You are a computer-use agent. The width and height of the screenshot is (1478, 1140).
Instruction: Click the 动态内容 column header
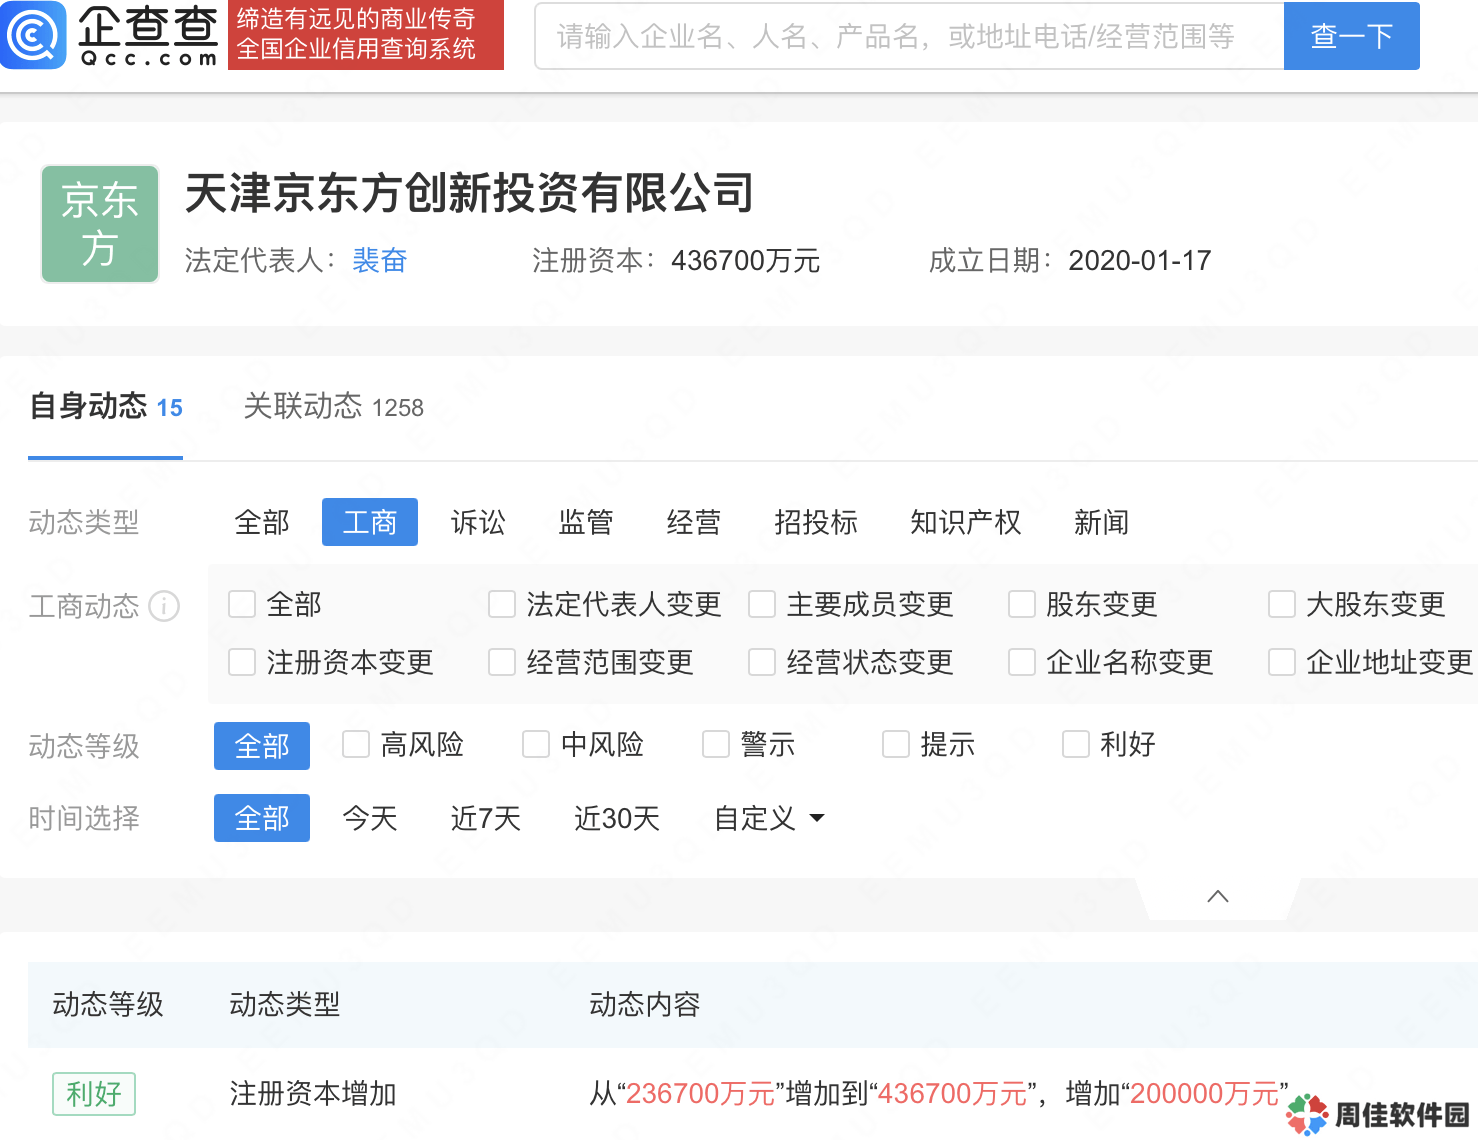tap(645, 1004)
